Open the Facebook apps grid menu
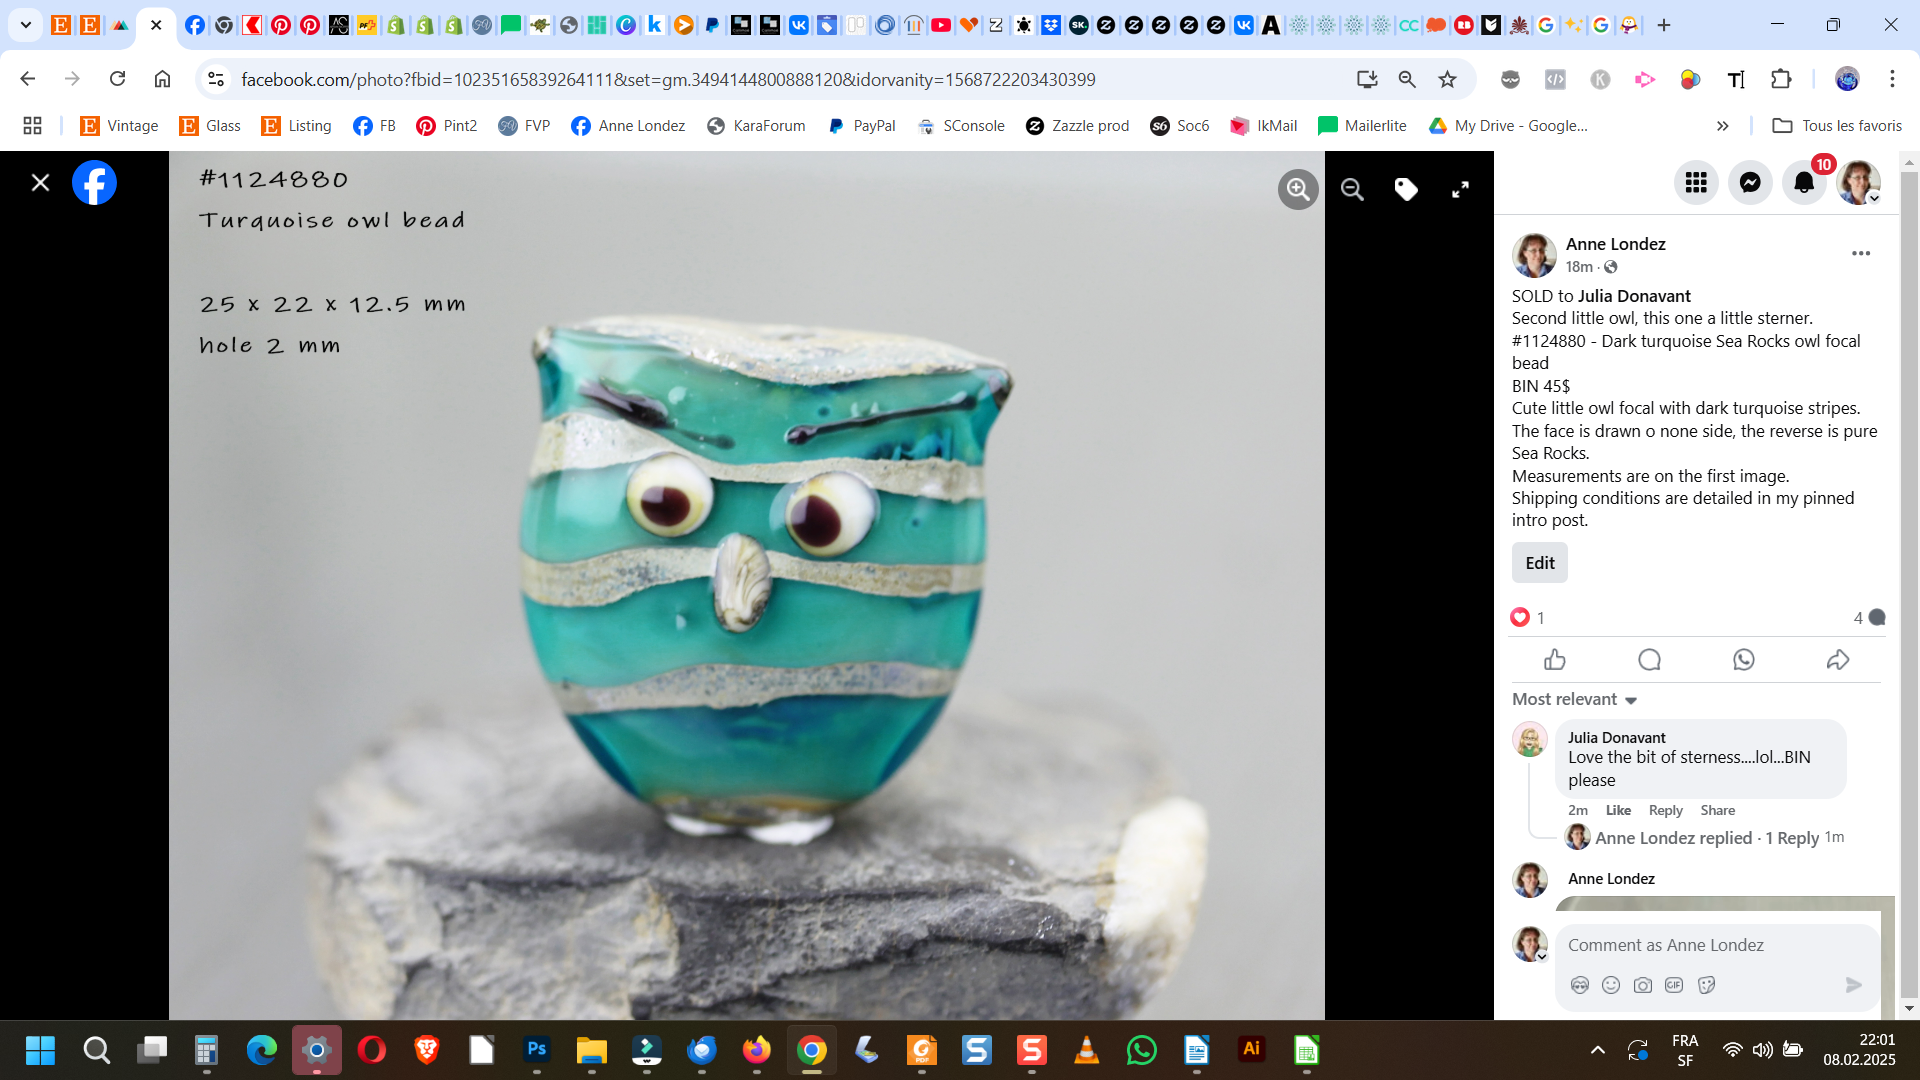The image size is (1920, 1080). (x=1696, y=182)
